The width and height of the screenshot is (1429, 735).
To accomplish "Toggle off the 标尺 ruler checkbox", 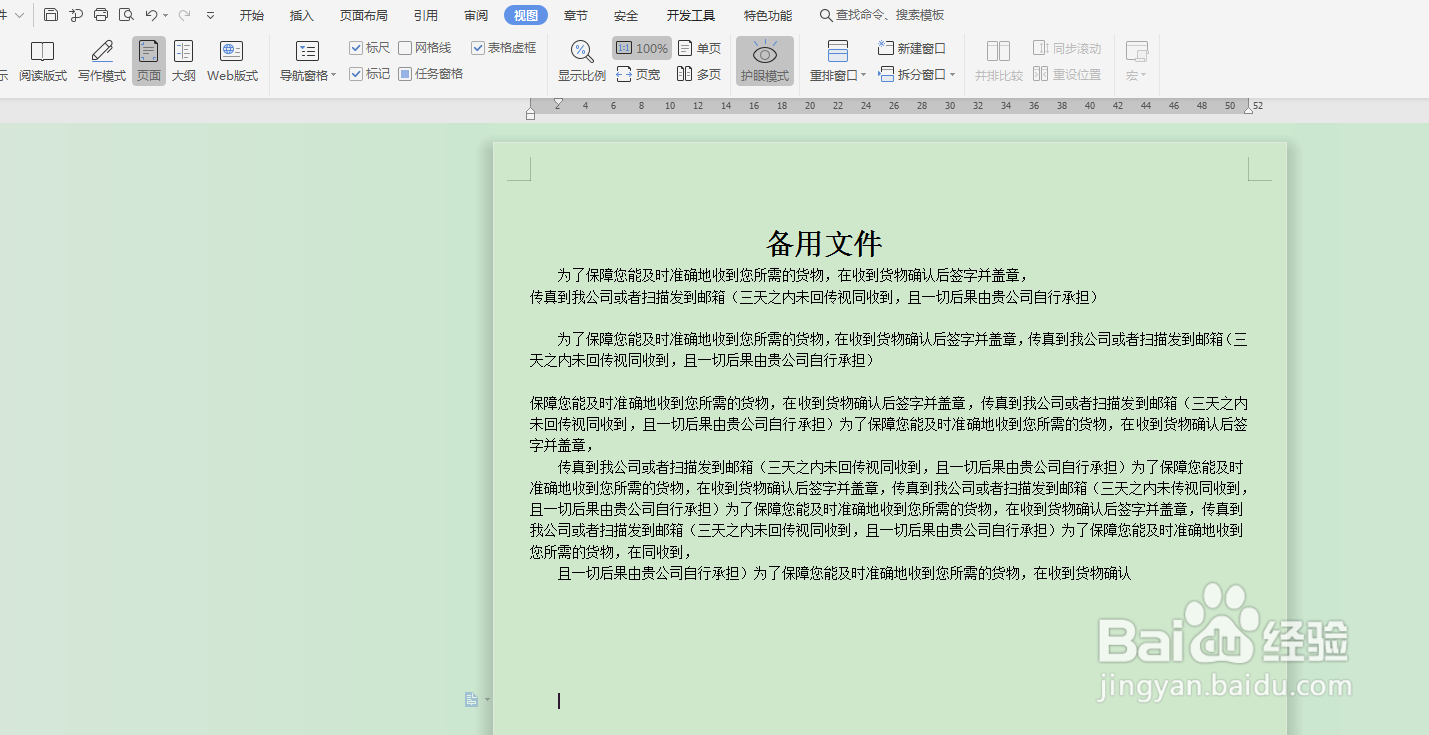I will 356,46.
